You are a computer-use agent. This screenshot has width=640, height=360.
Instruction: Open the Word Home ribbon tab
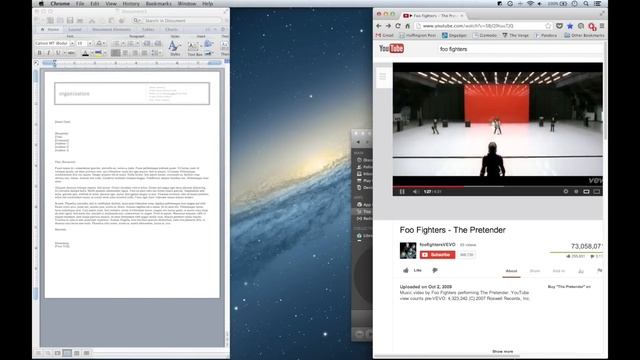pos(50,29)
